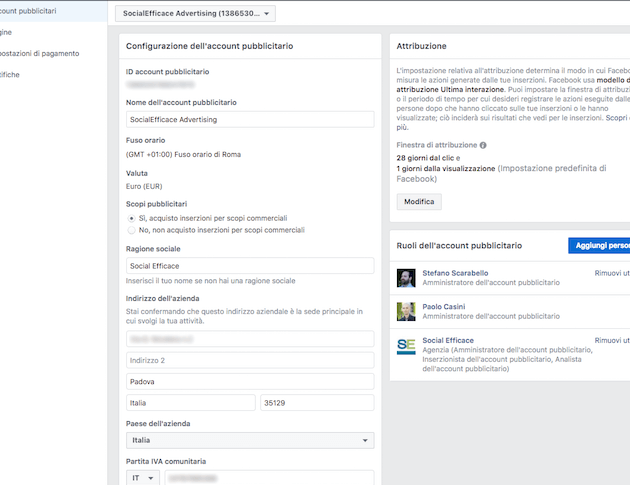Click the blurred first address line field
The height and width of the screenshot is (485, 630).
click(250, 339)
